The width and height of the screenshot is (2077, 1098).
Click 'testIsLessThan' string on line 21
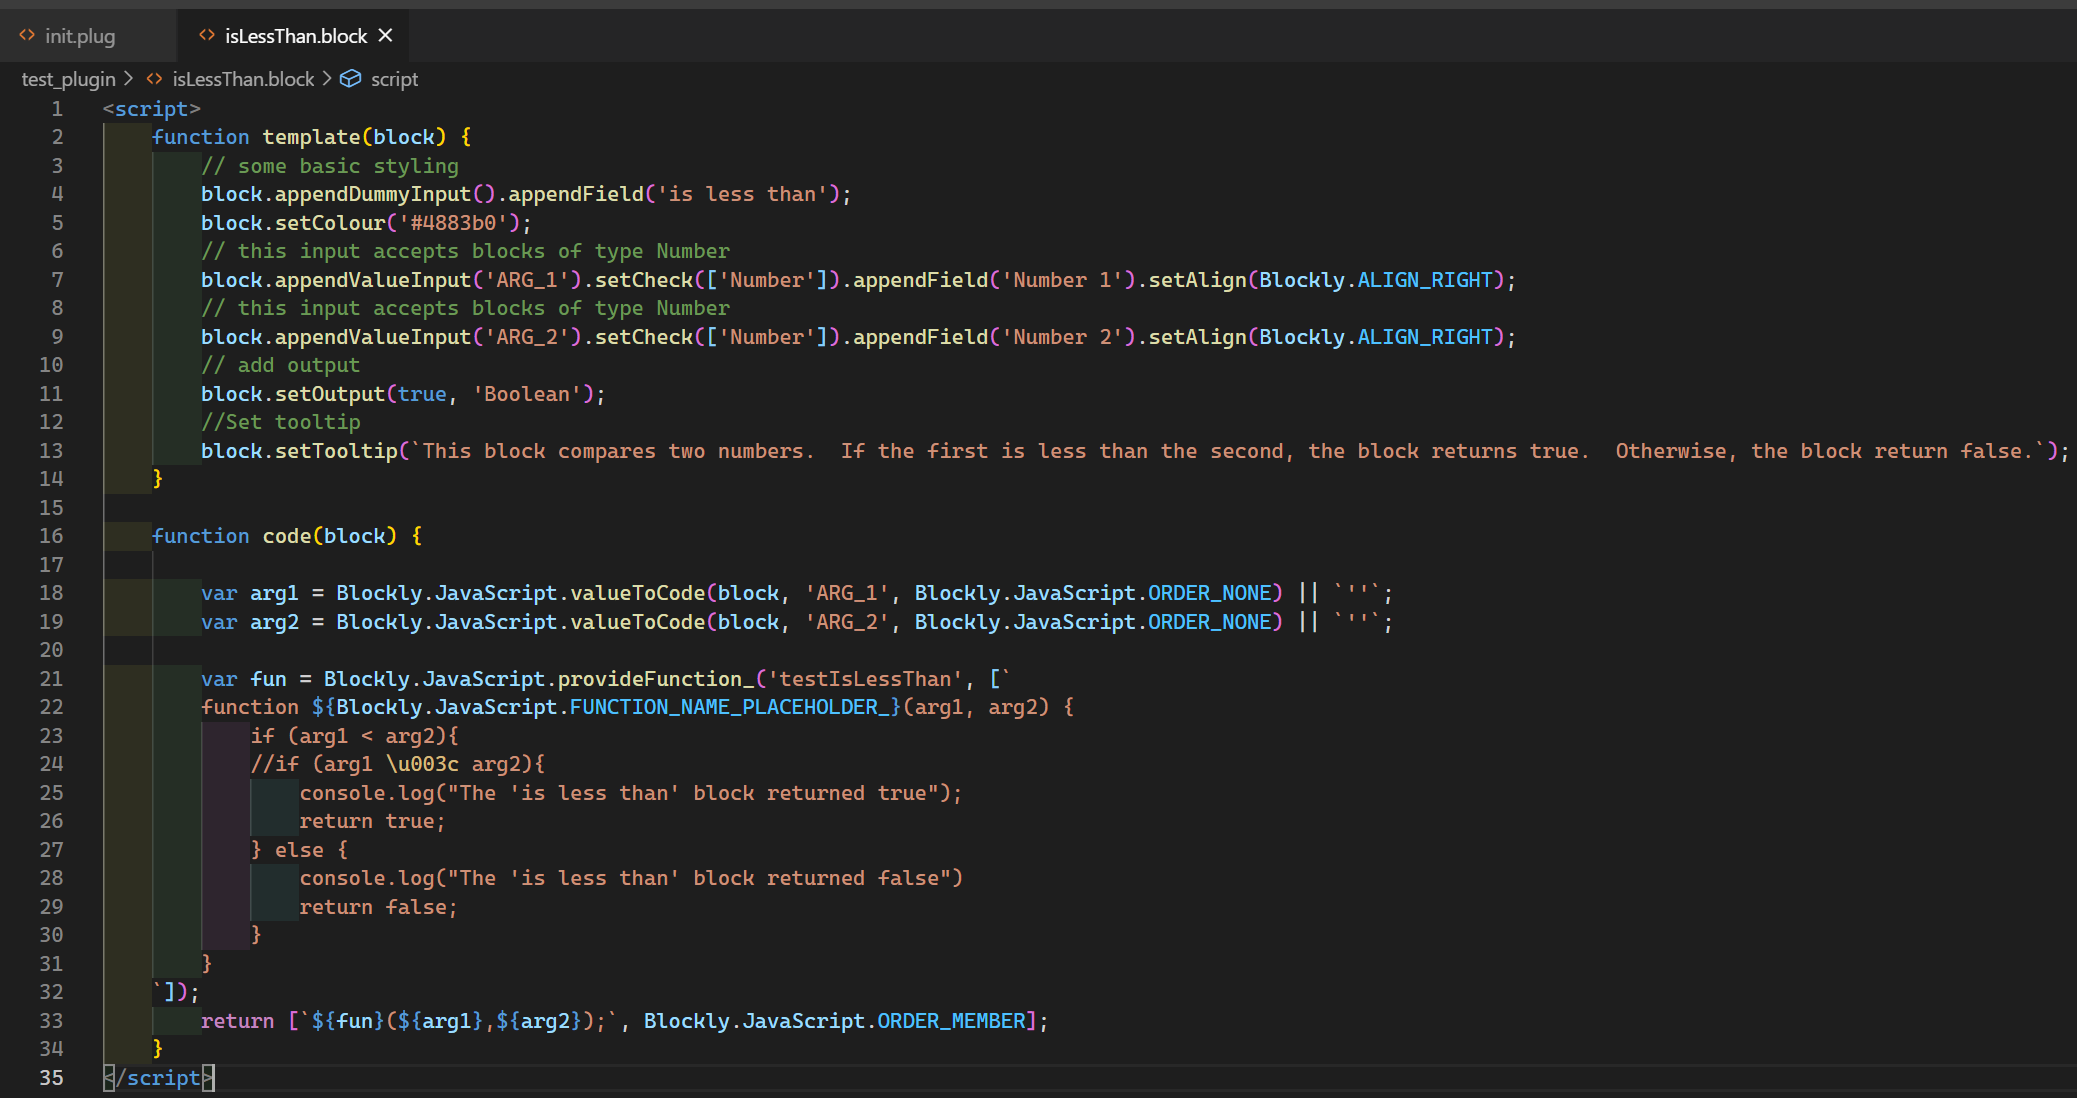click(865, 679)
